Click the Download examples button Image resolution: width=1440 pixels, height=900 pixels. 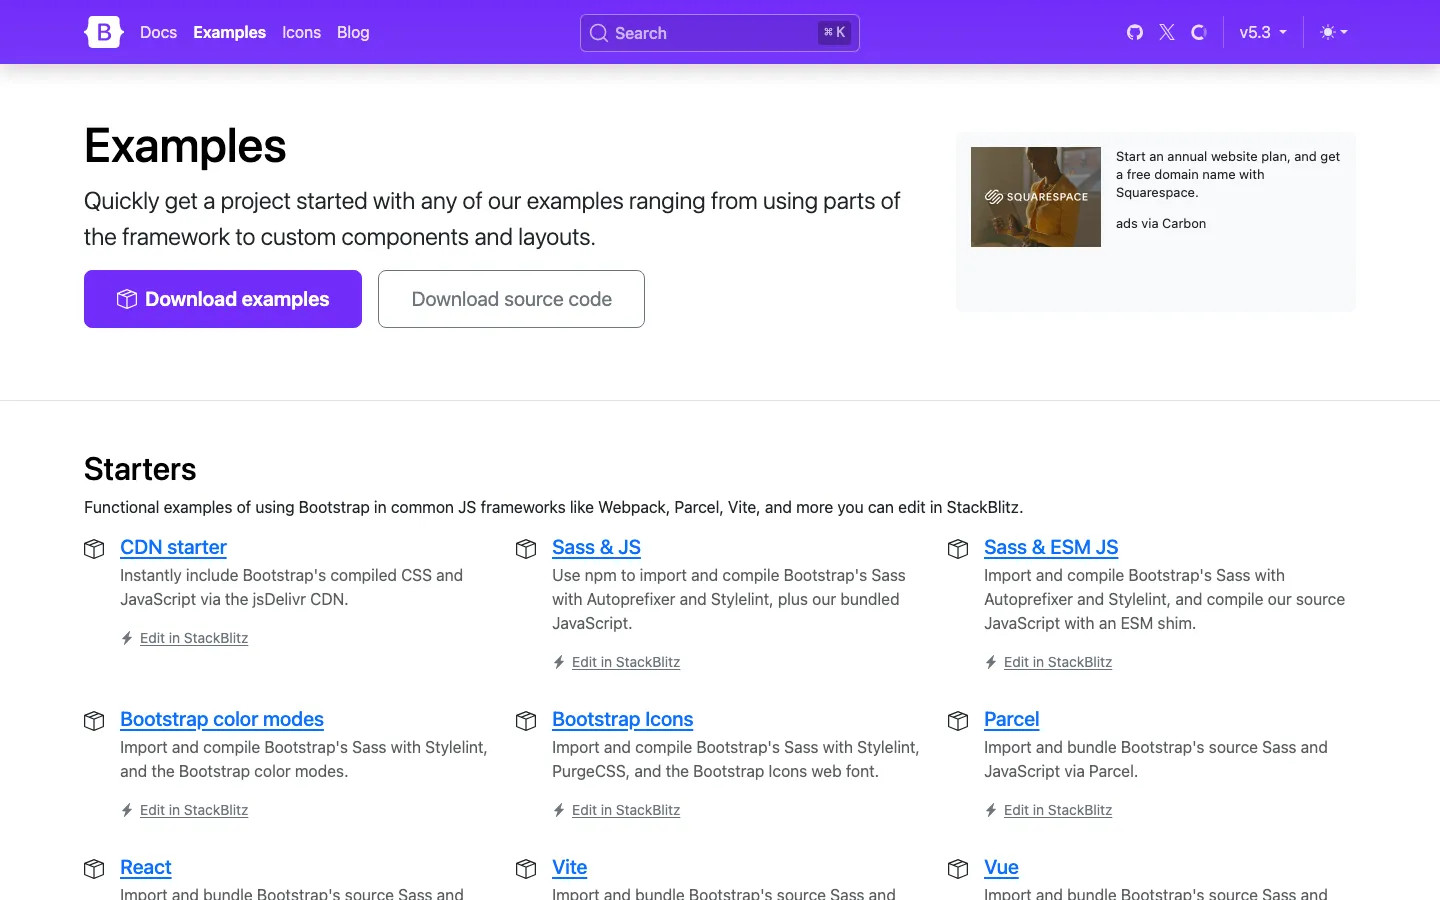(x=223, y=299)
